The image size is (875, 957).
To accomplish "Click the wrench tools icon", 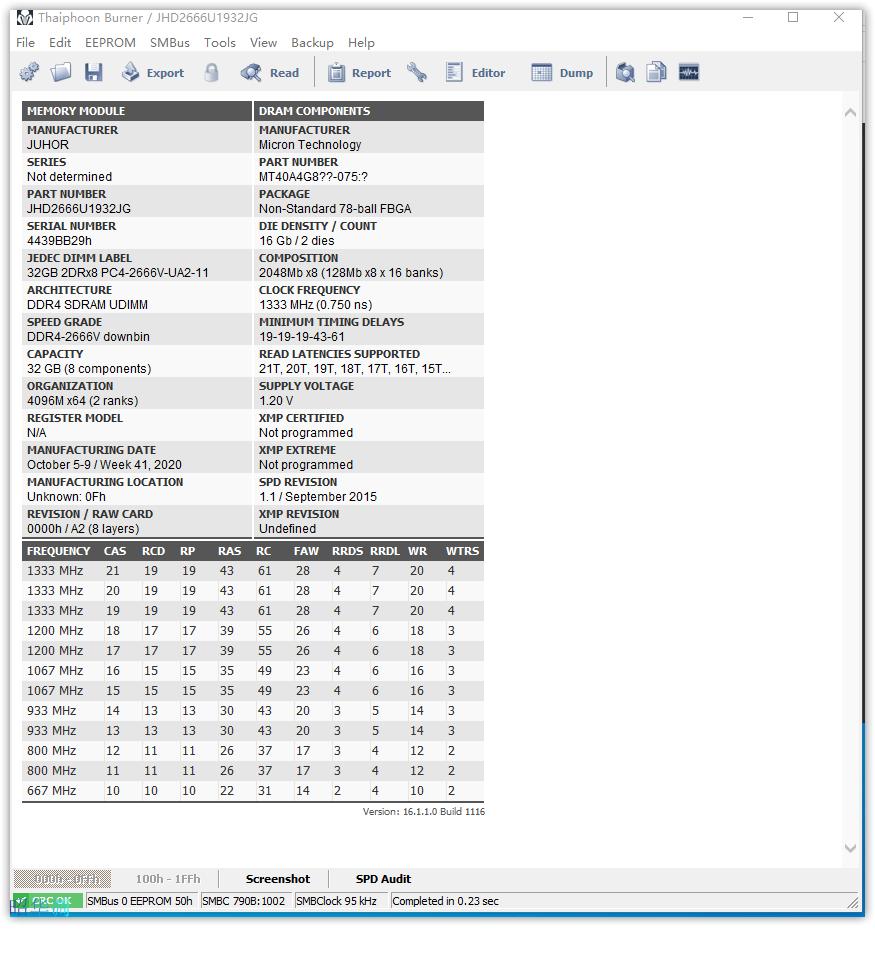I will [417, 72].
